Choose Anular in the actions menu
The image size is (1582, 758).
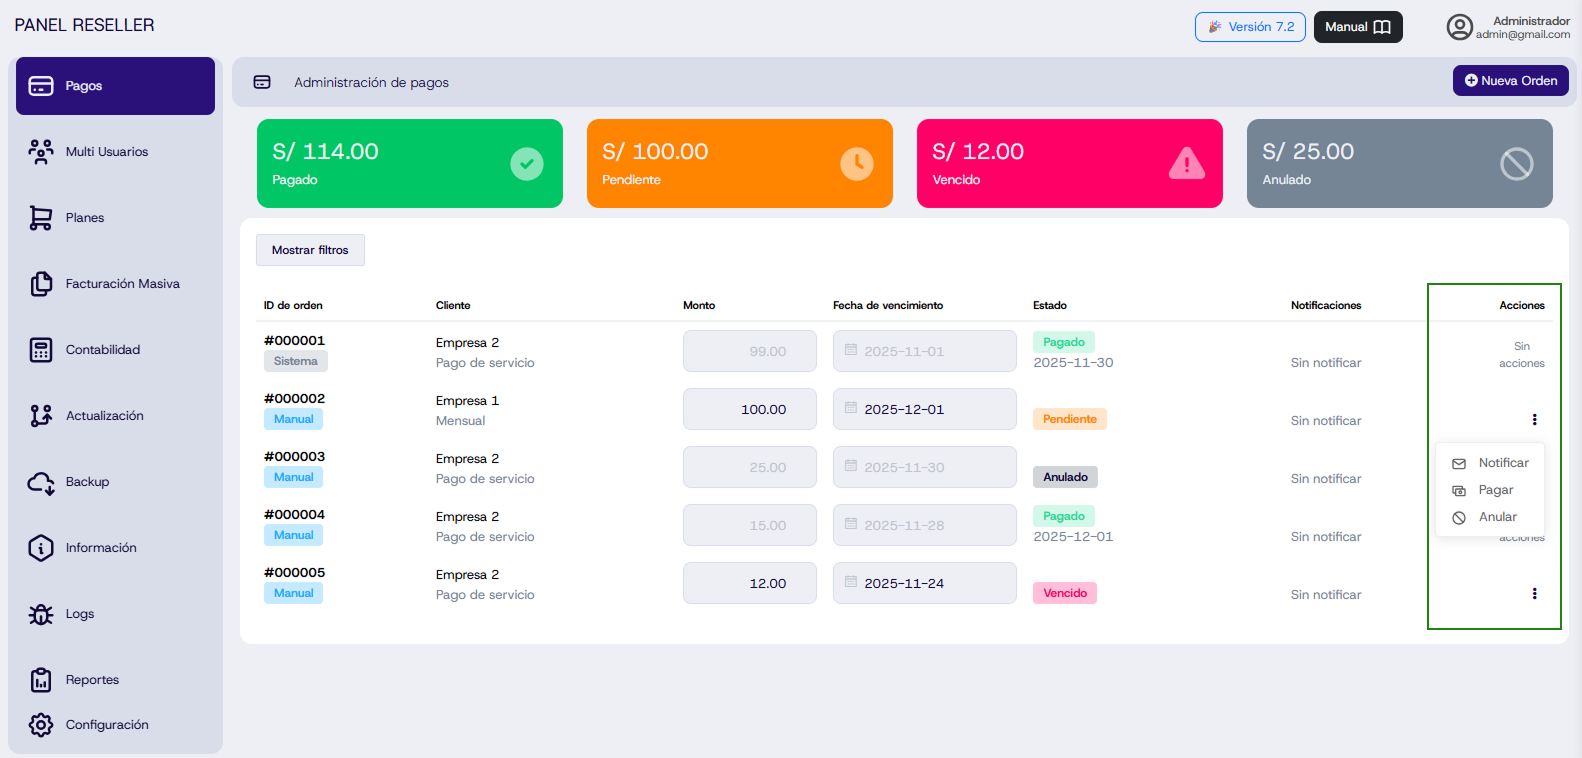(x=1497, y=517)
